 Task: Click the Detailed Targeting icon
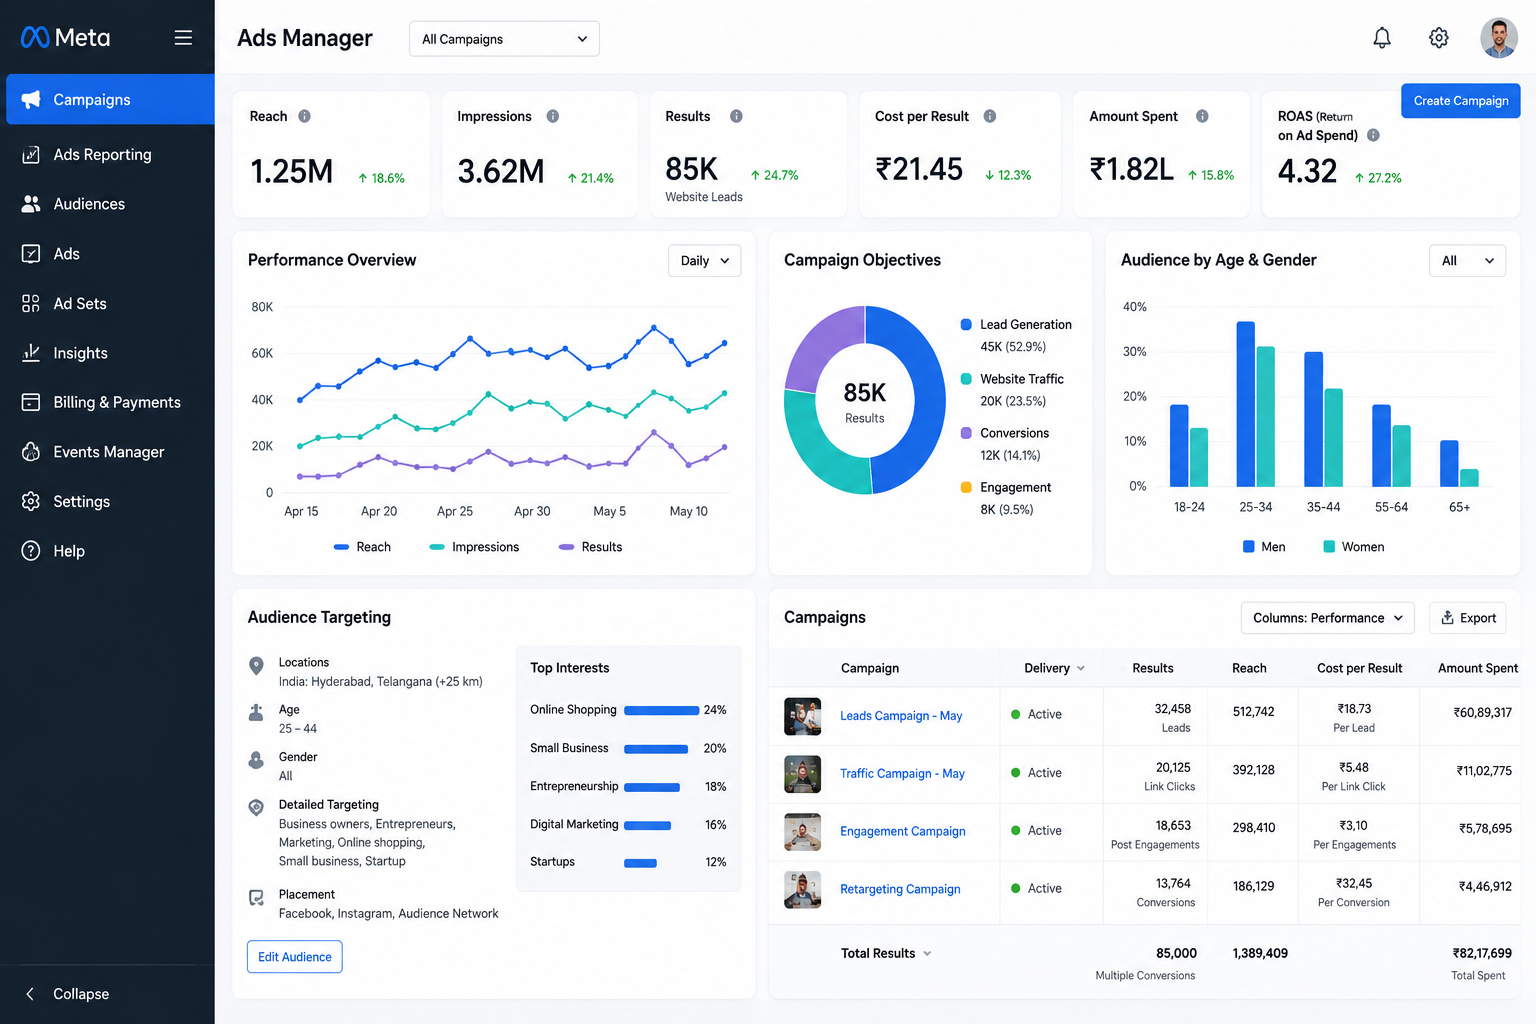pyautogui.click(x=256, y=807)
